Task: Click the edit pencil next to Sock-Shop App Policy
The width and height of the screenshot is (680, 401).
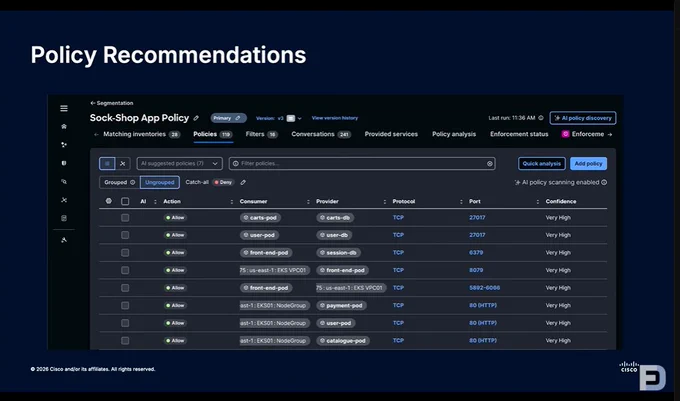Action: pyautogui.click(x=196, y=118)
